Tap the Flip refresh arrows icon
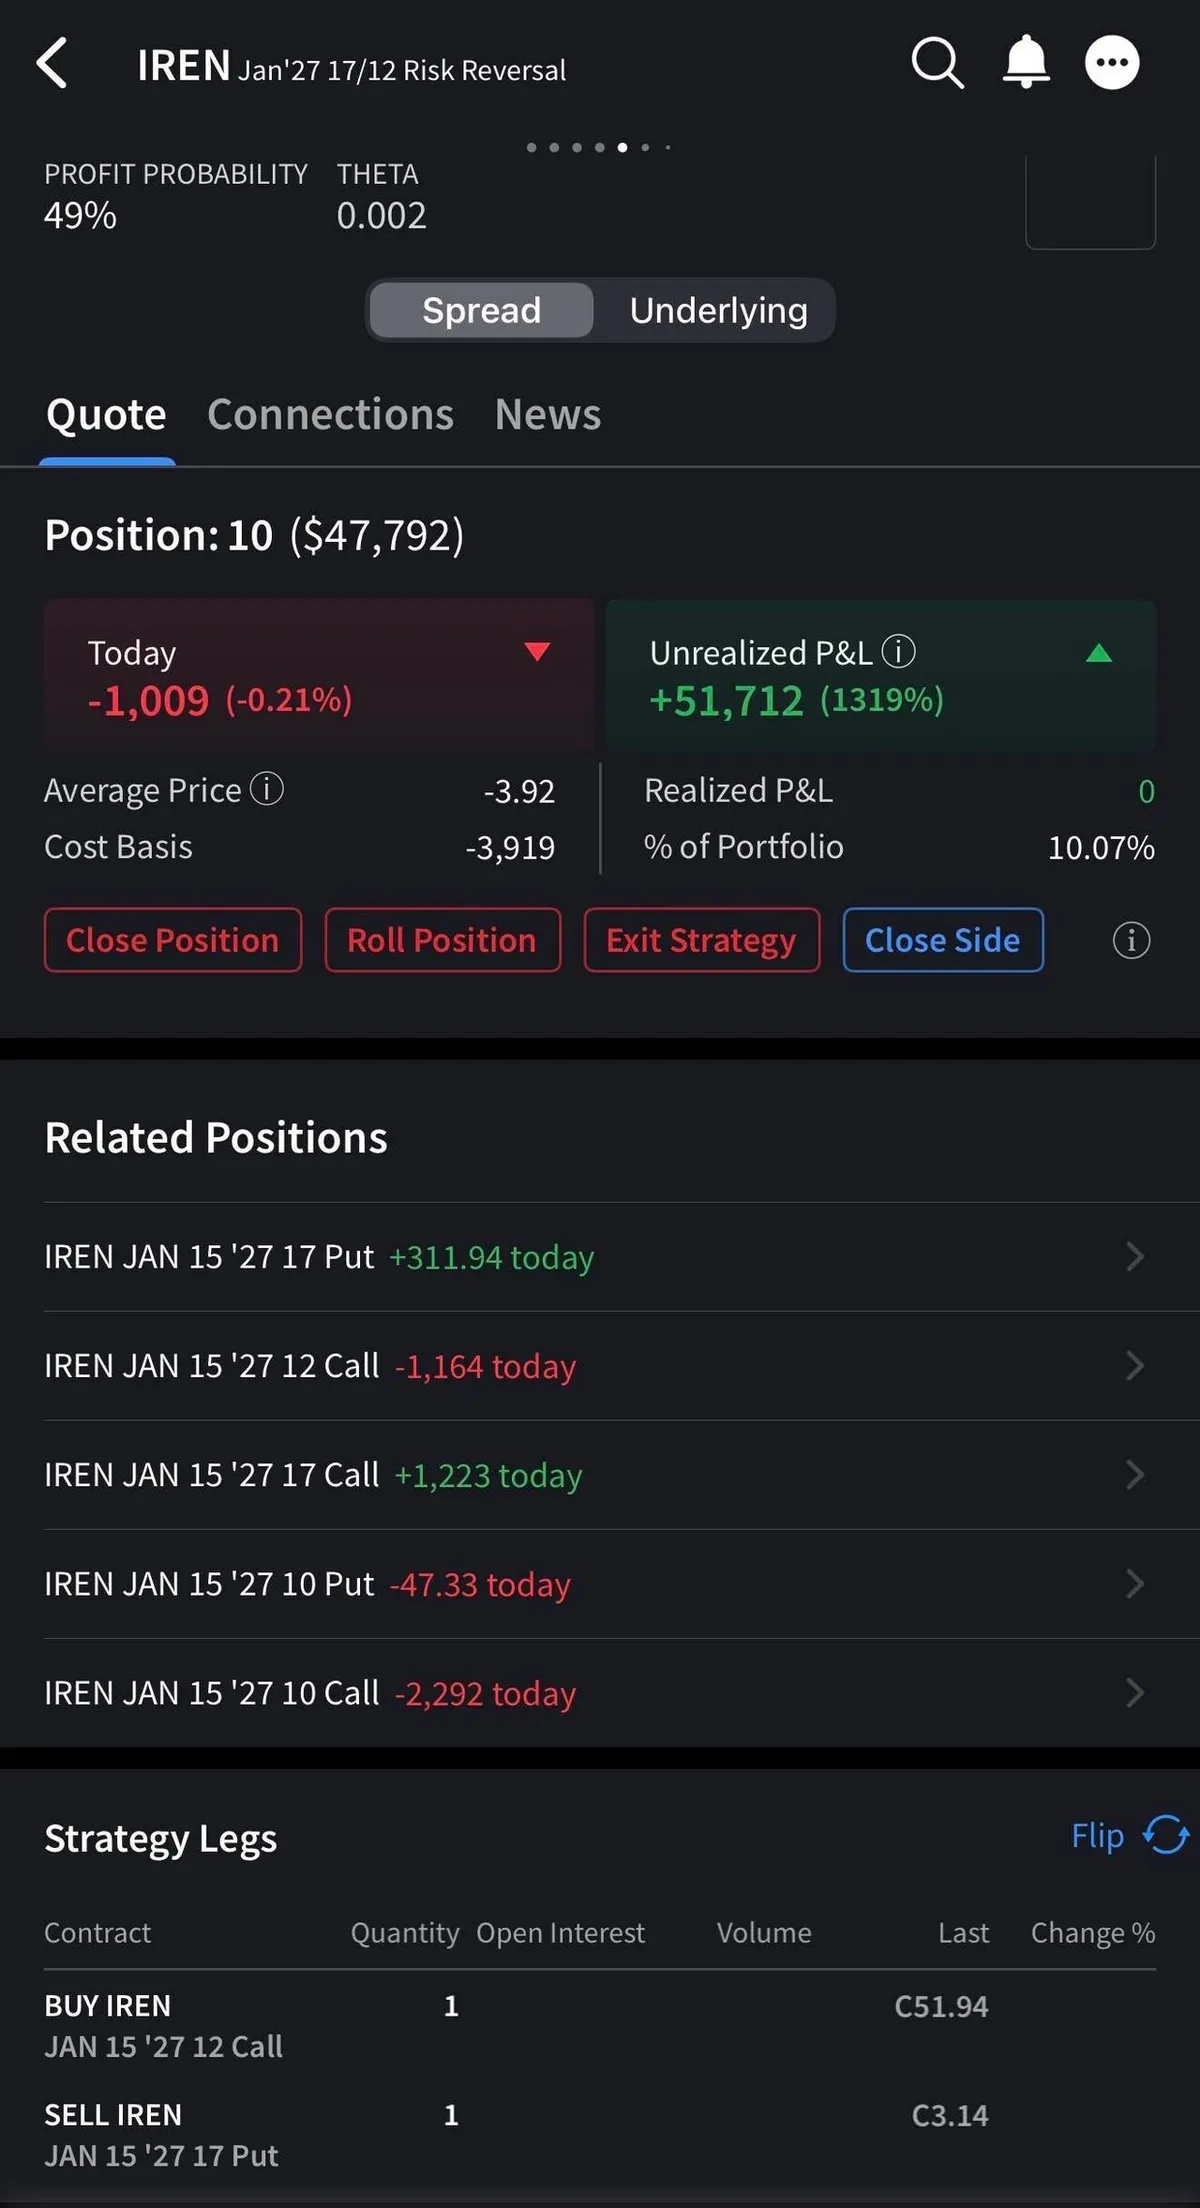 click(1166, 1835)
